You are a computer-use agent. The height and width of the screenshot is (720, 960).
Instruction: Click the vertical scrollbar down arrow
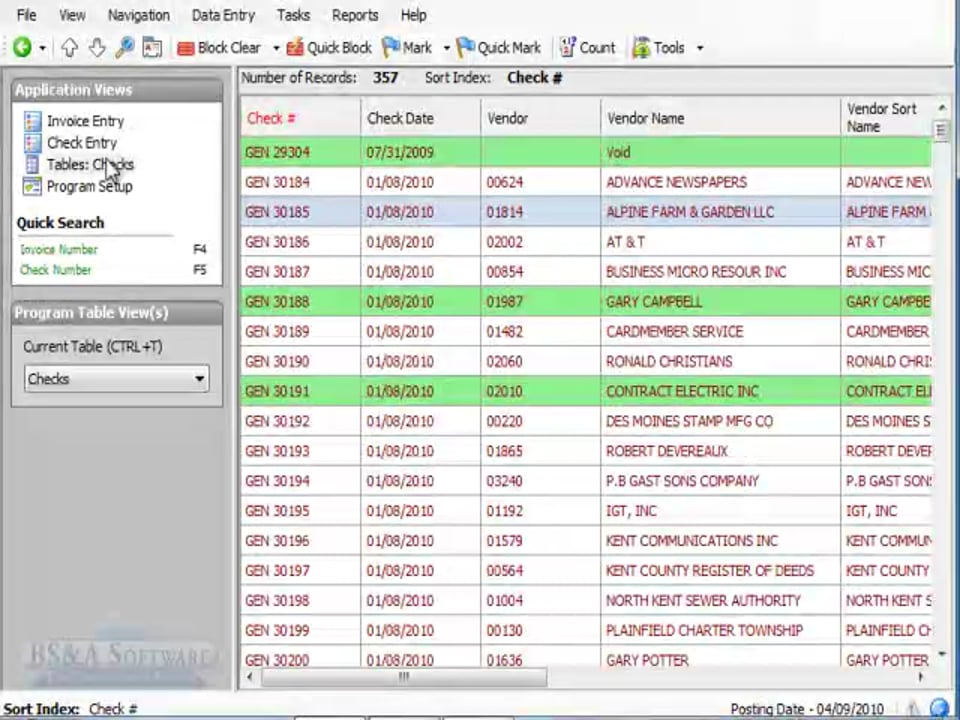coord(941,655)
